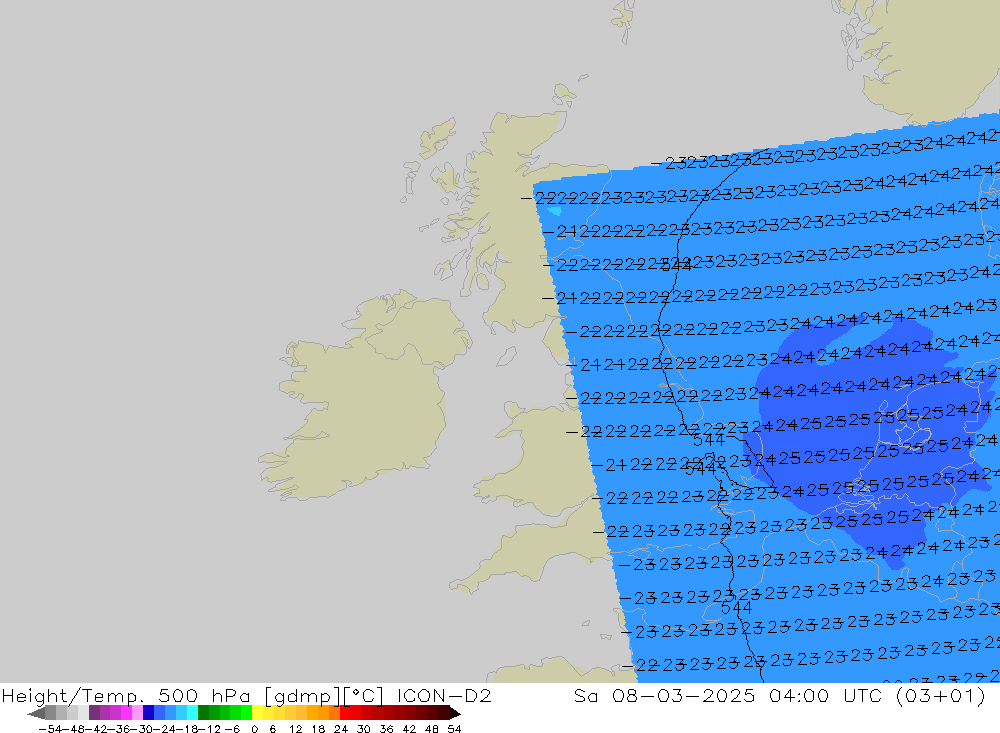Pick the bright red swatch above the 24 label

pos(345,713)
